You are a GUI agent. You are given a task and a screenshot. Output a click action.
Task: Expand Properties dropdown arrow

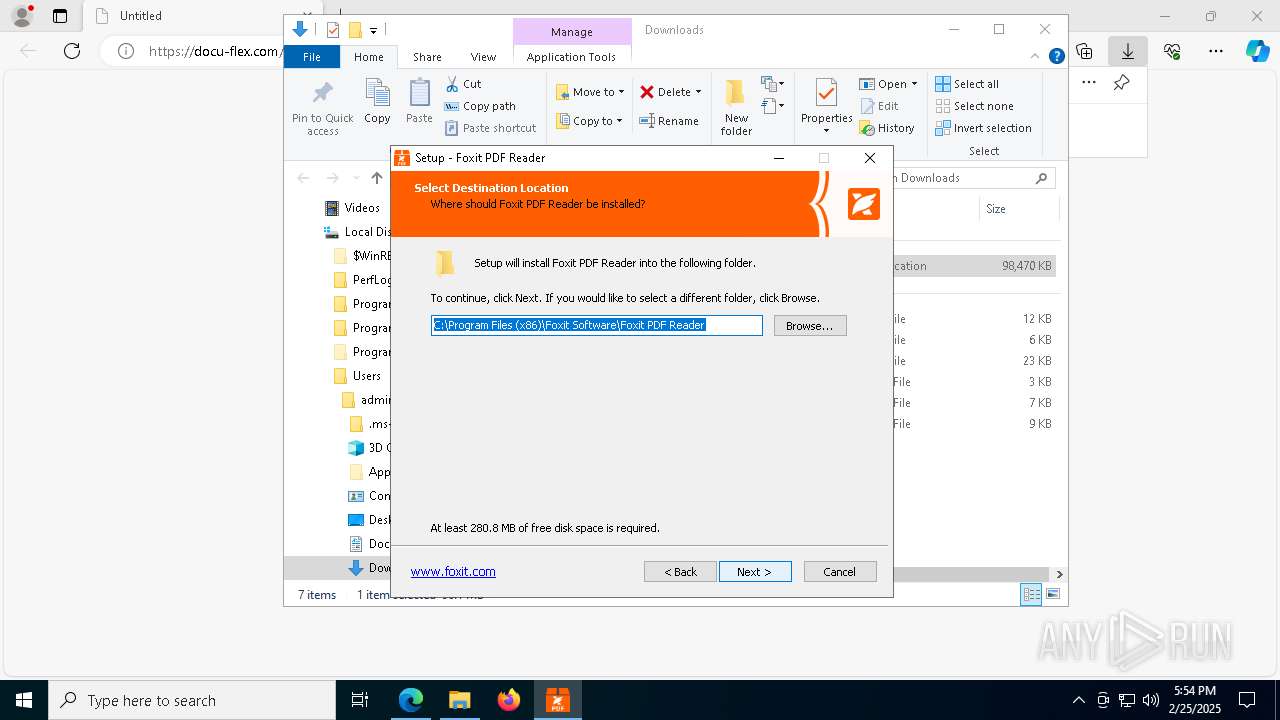pyautogui.click(x=826, y=131)
